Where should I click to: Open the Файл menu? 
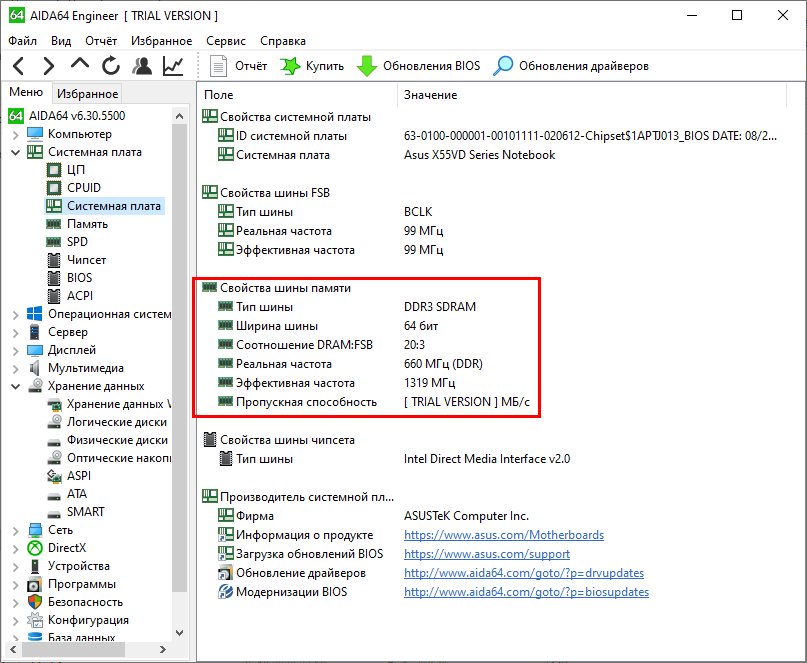23,41
